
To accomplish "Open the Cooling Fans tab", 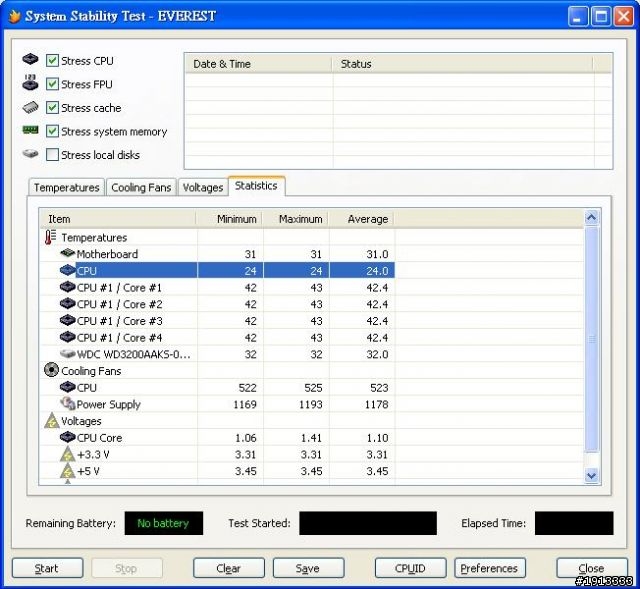I will click(x=141, y=187).
